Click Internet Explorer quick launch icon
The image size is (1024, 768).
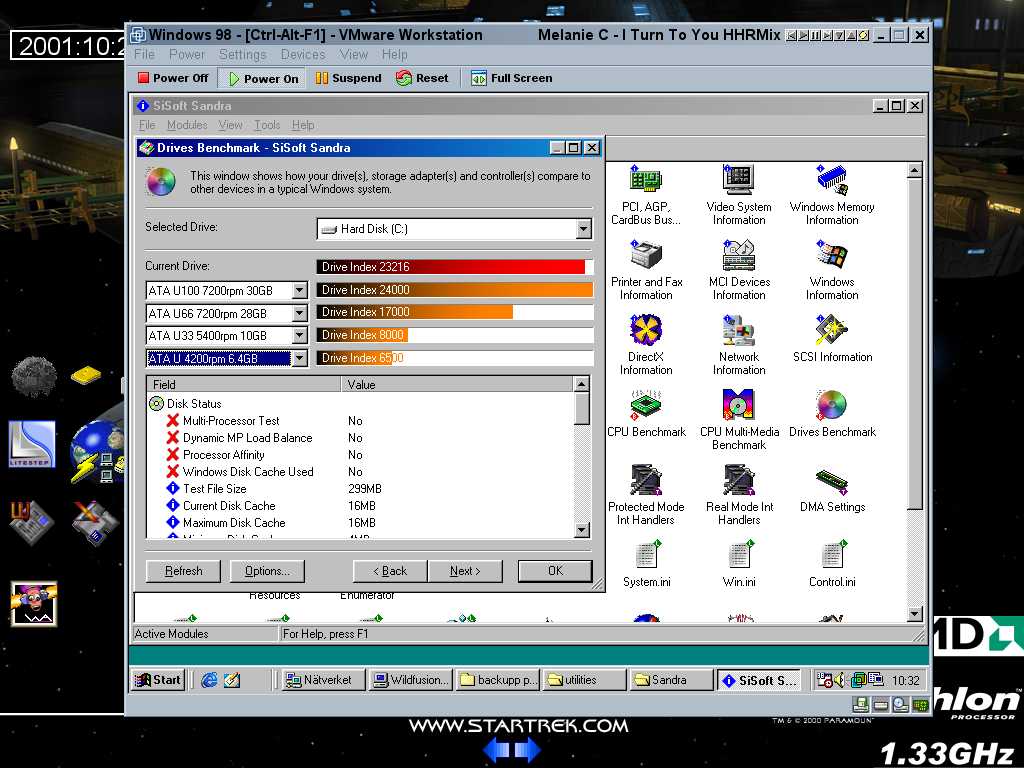[x=209, y=680]
